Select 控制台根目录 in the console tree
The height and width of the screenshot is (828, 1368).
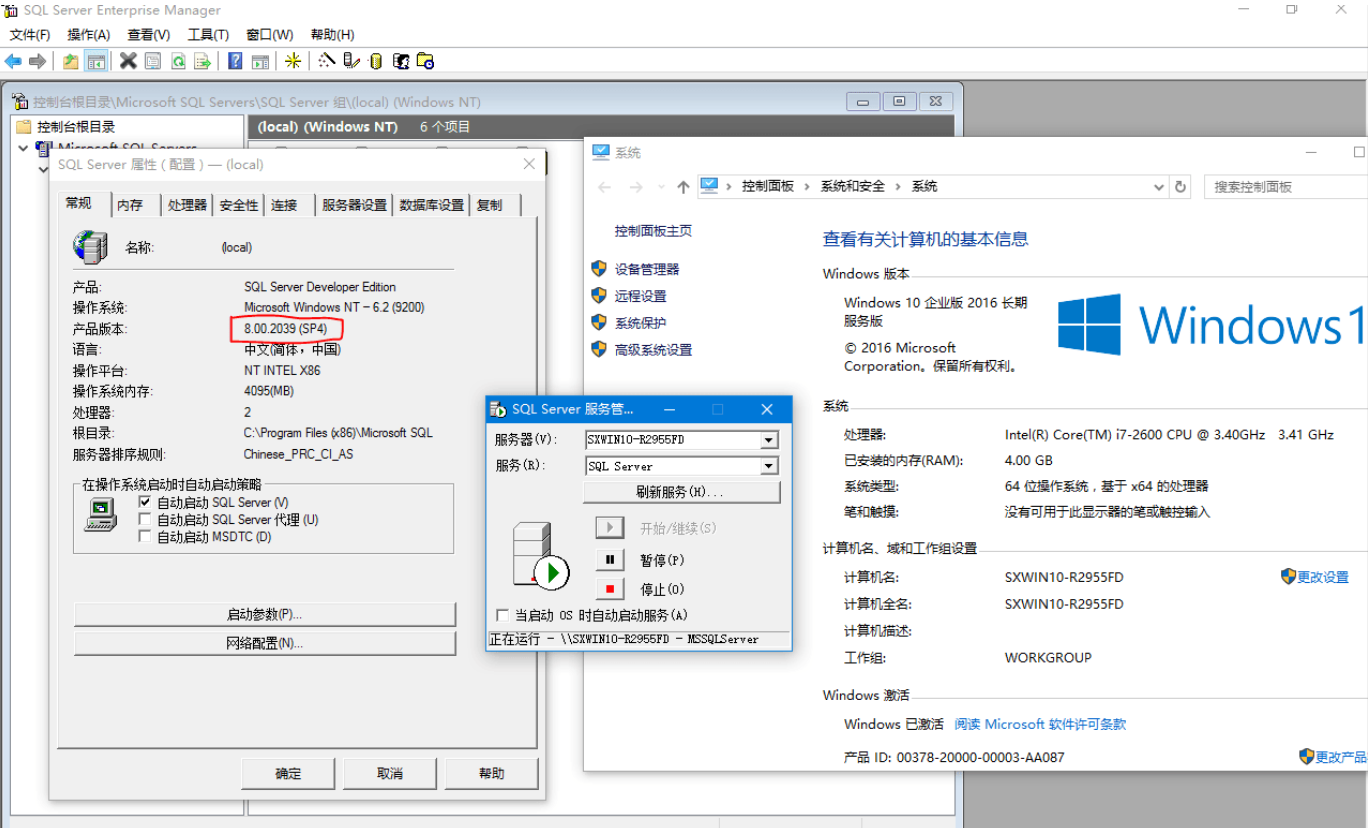(76, 127)
